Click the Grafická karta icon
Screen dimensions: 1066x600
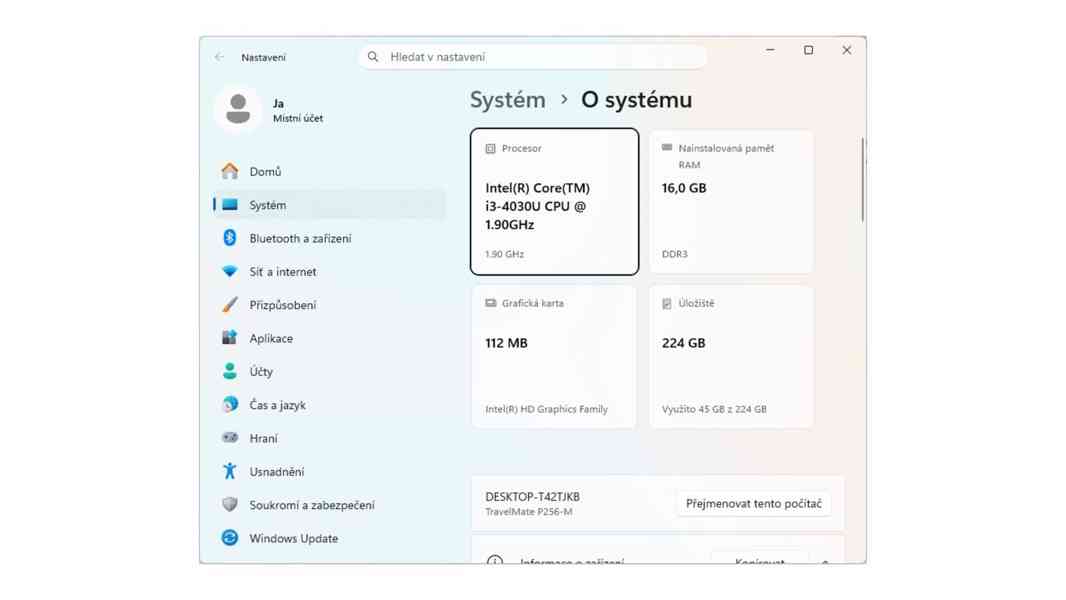coord(490,303)
